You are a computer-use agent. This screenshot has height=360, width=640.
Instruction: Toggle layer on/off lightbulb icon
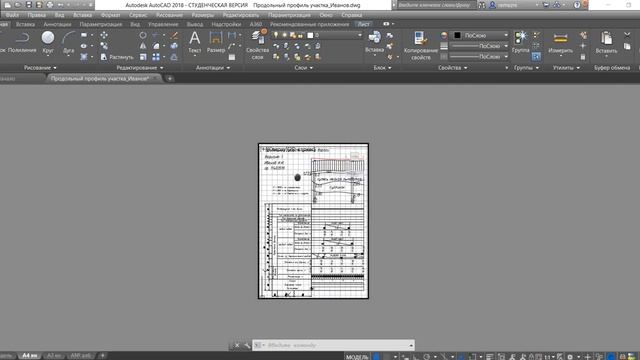(x=276, y=36)
